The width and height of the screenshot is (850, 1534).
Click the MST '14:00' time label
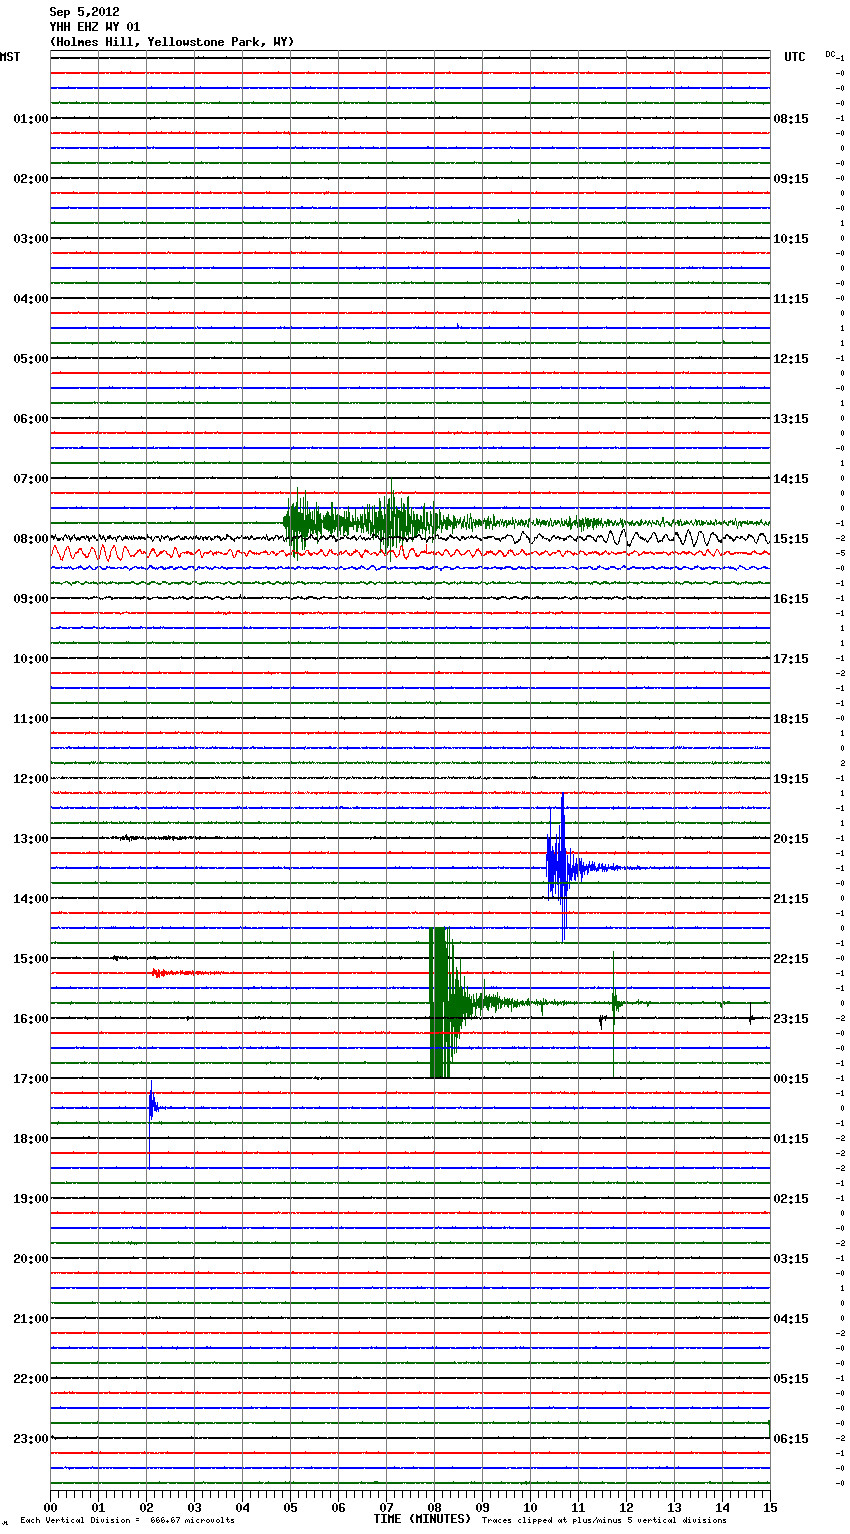tap(31, 899)
